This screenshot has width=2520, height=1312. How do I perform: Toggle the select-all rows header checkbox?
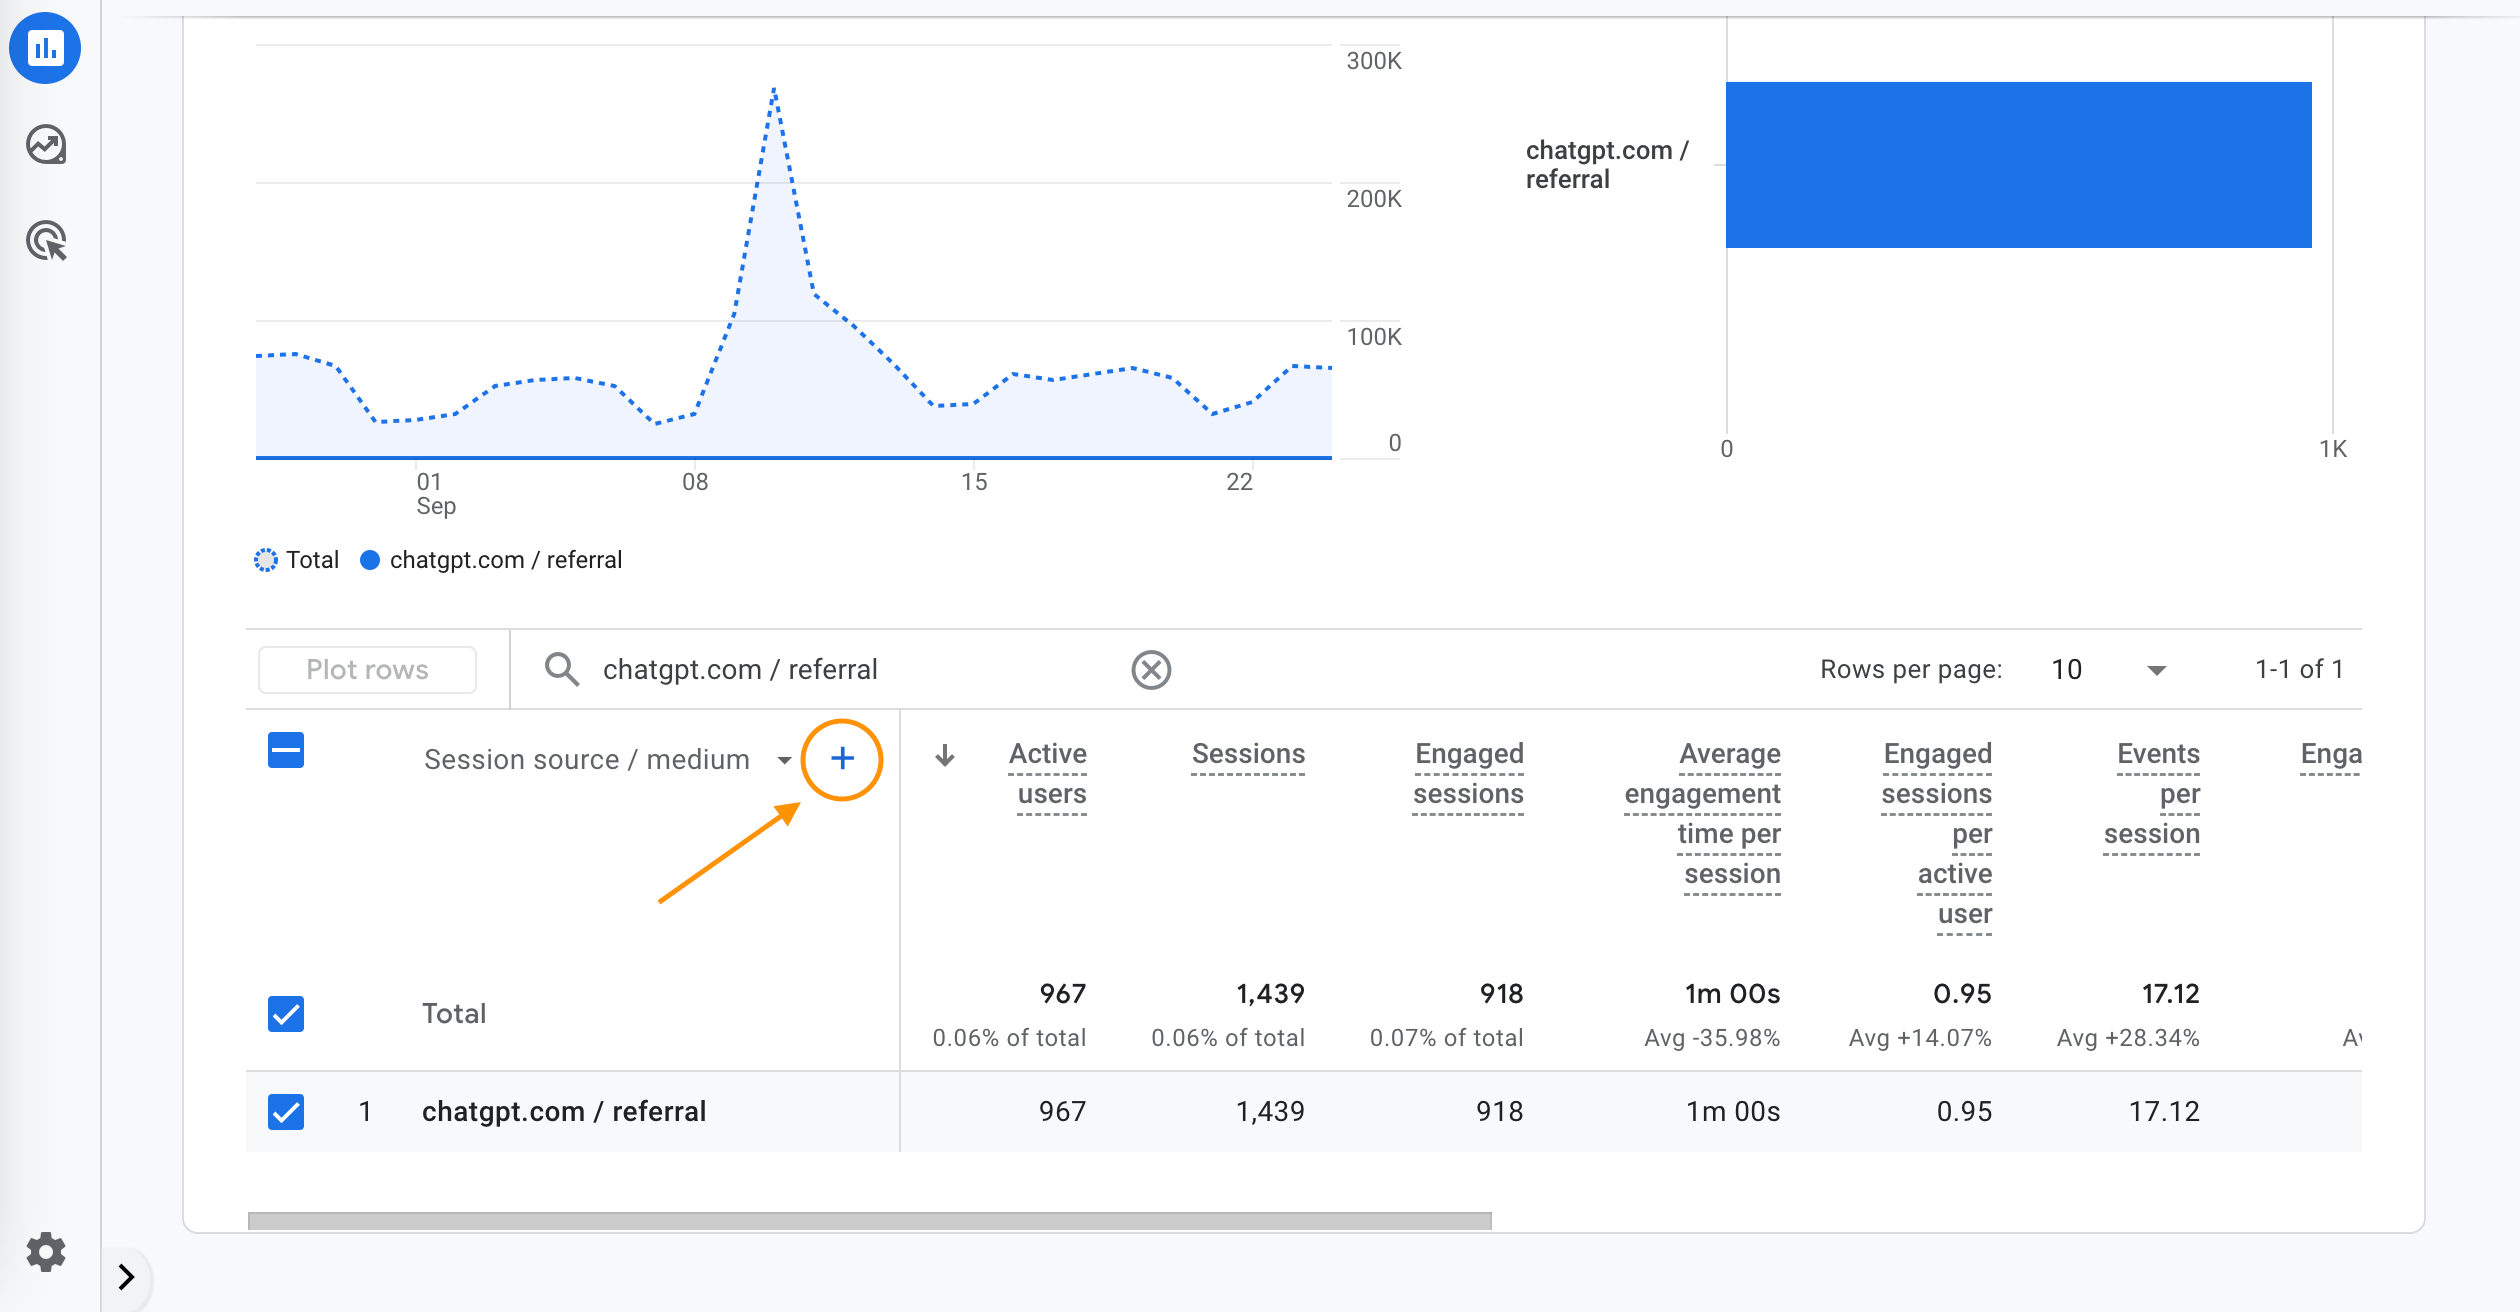coord(286,750)
